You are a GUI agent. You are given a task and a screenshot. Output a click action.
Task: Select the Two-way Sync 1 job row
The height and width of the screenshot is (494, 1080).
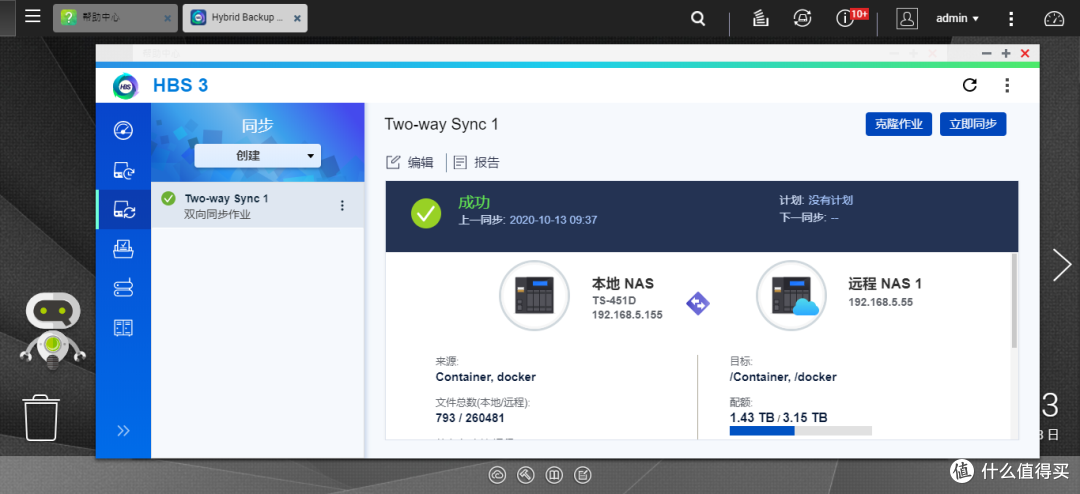tap(258, 205)
